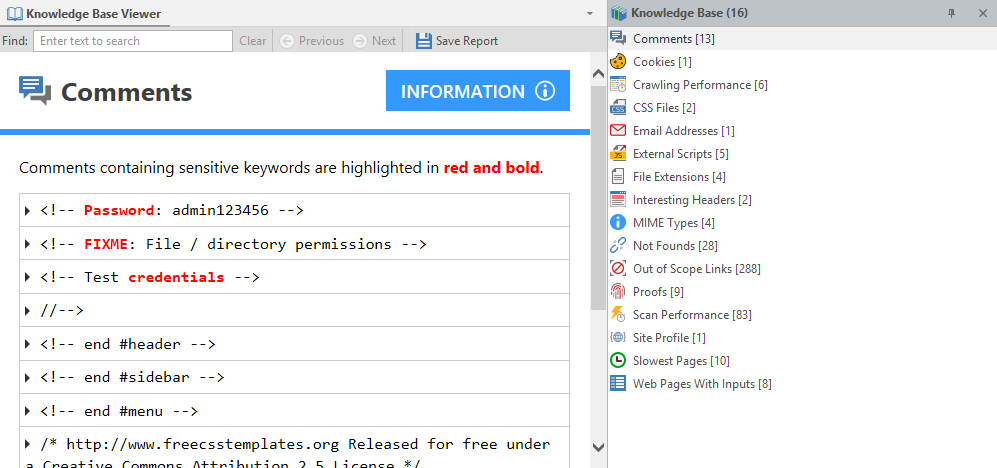Click the viewer scrollbar down arrow
Screen dimensions: 997x468
(598, 447)
